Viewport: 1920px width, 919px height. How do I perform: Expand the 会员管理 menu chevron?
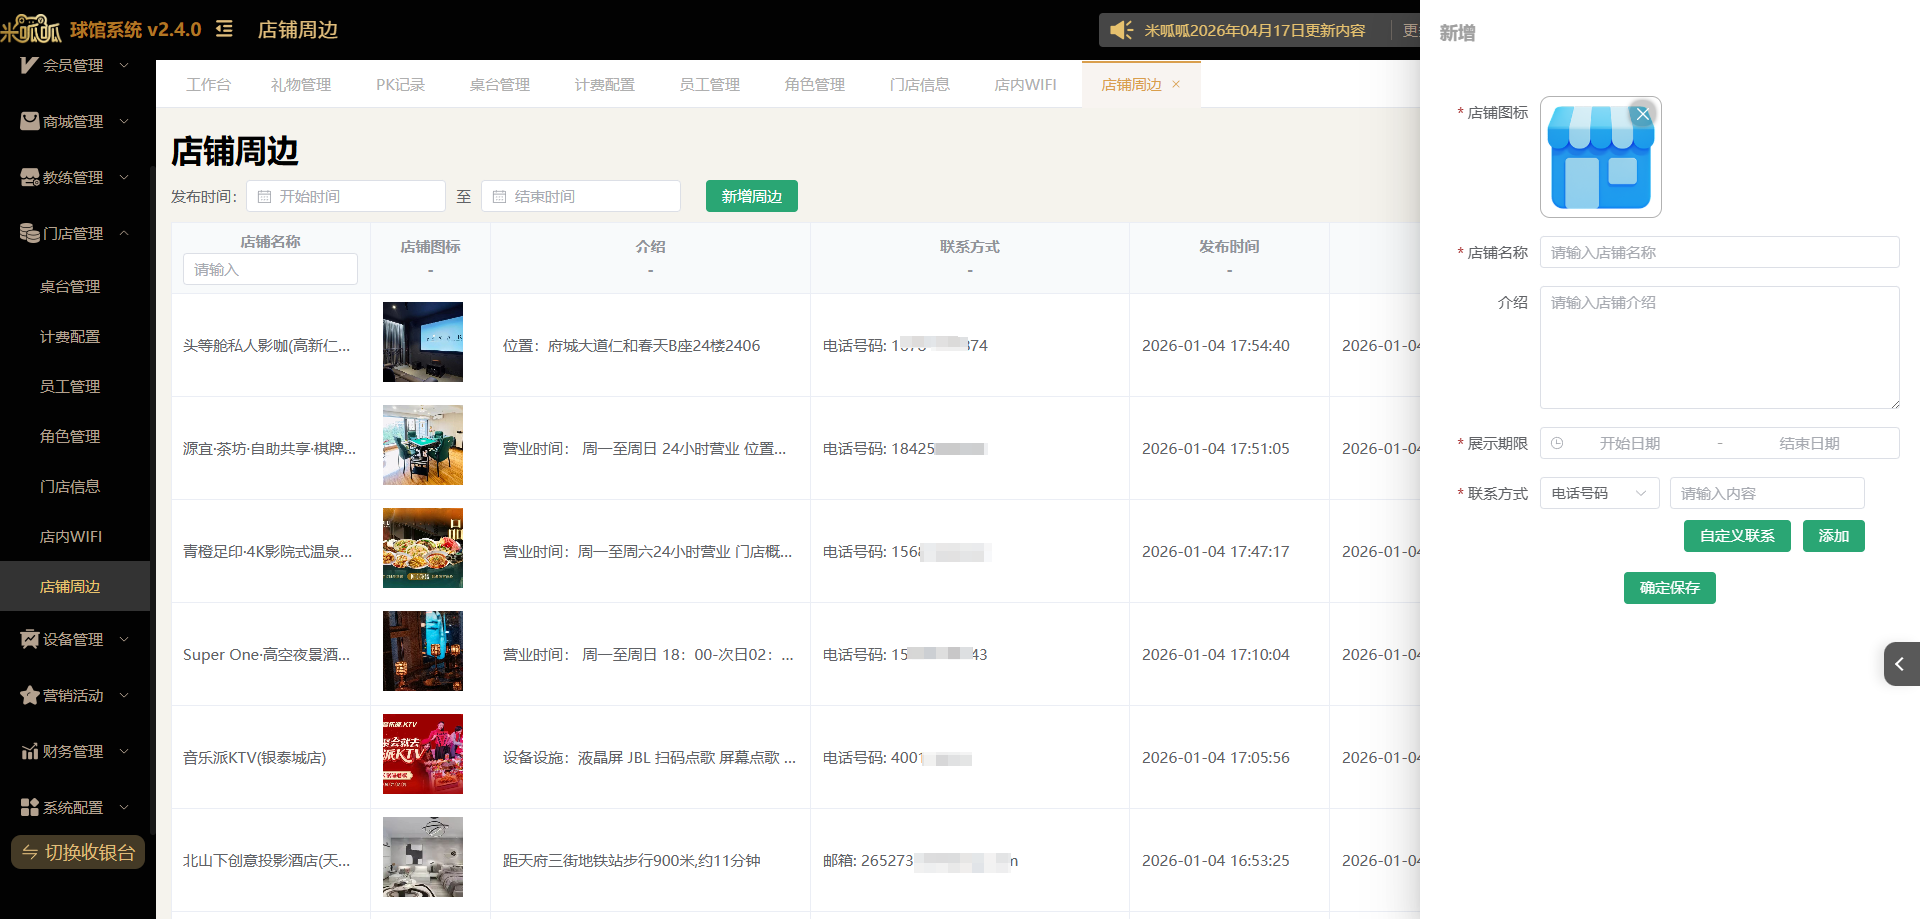pyautogui.click(x=124, y=65)
